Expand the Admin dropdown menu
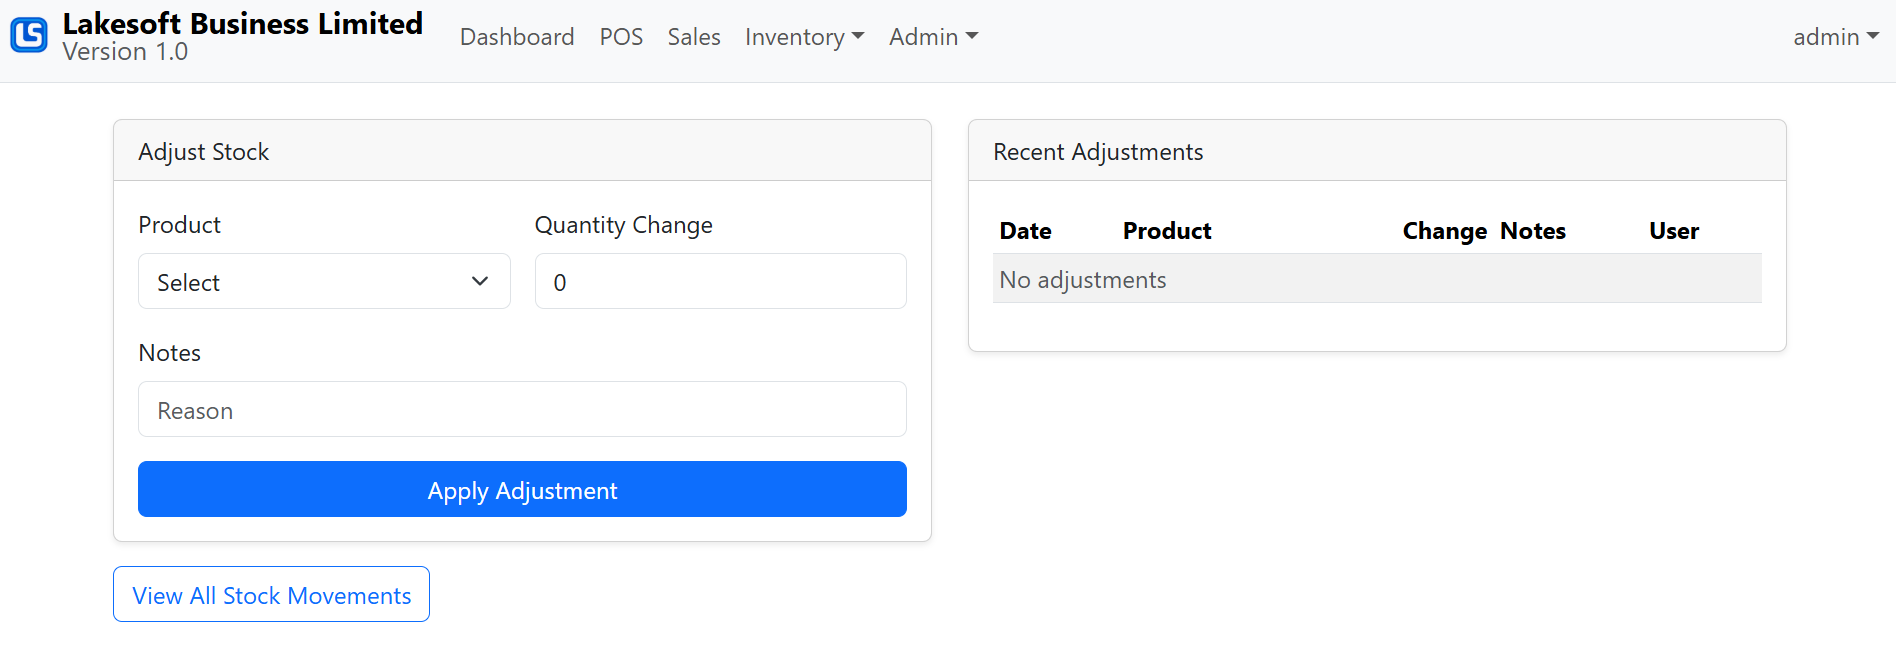 pyautogui.click(x=933, y=37)
